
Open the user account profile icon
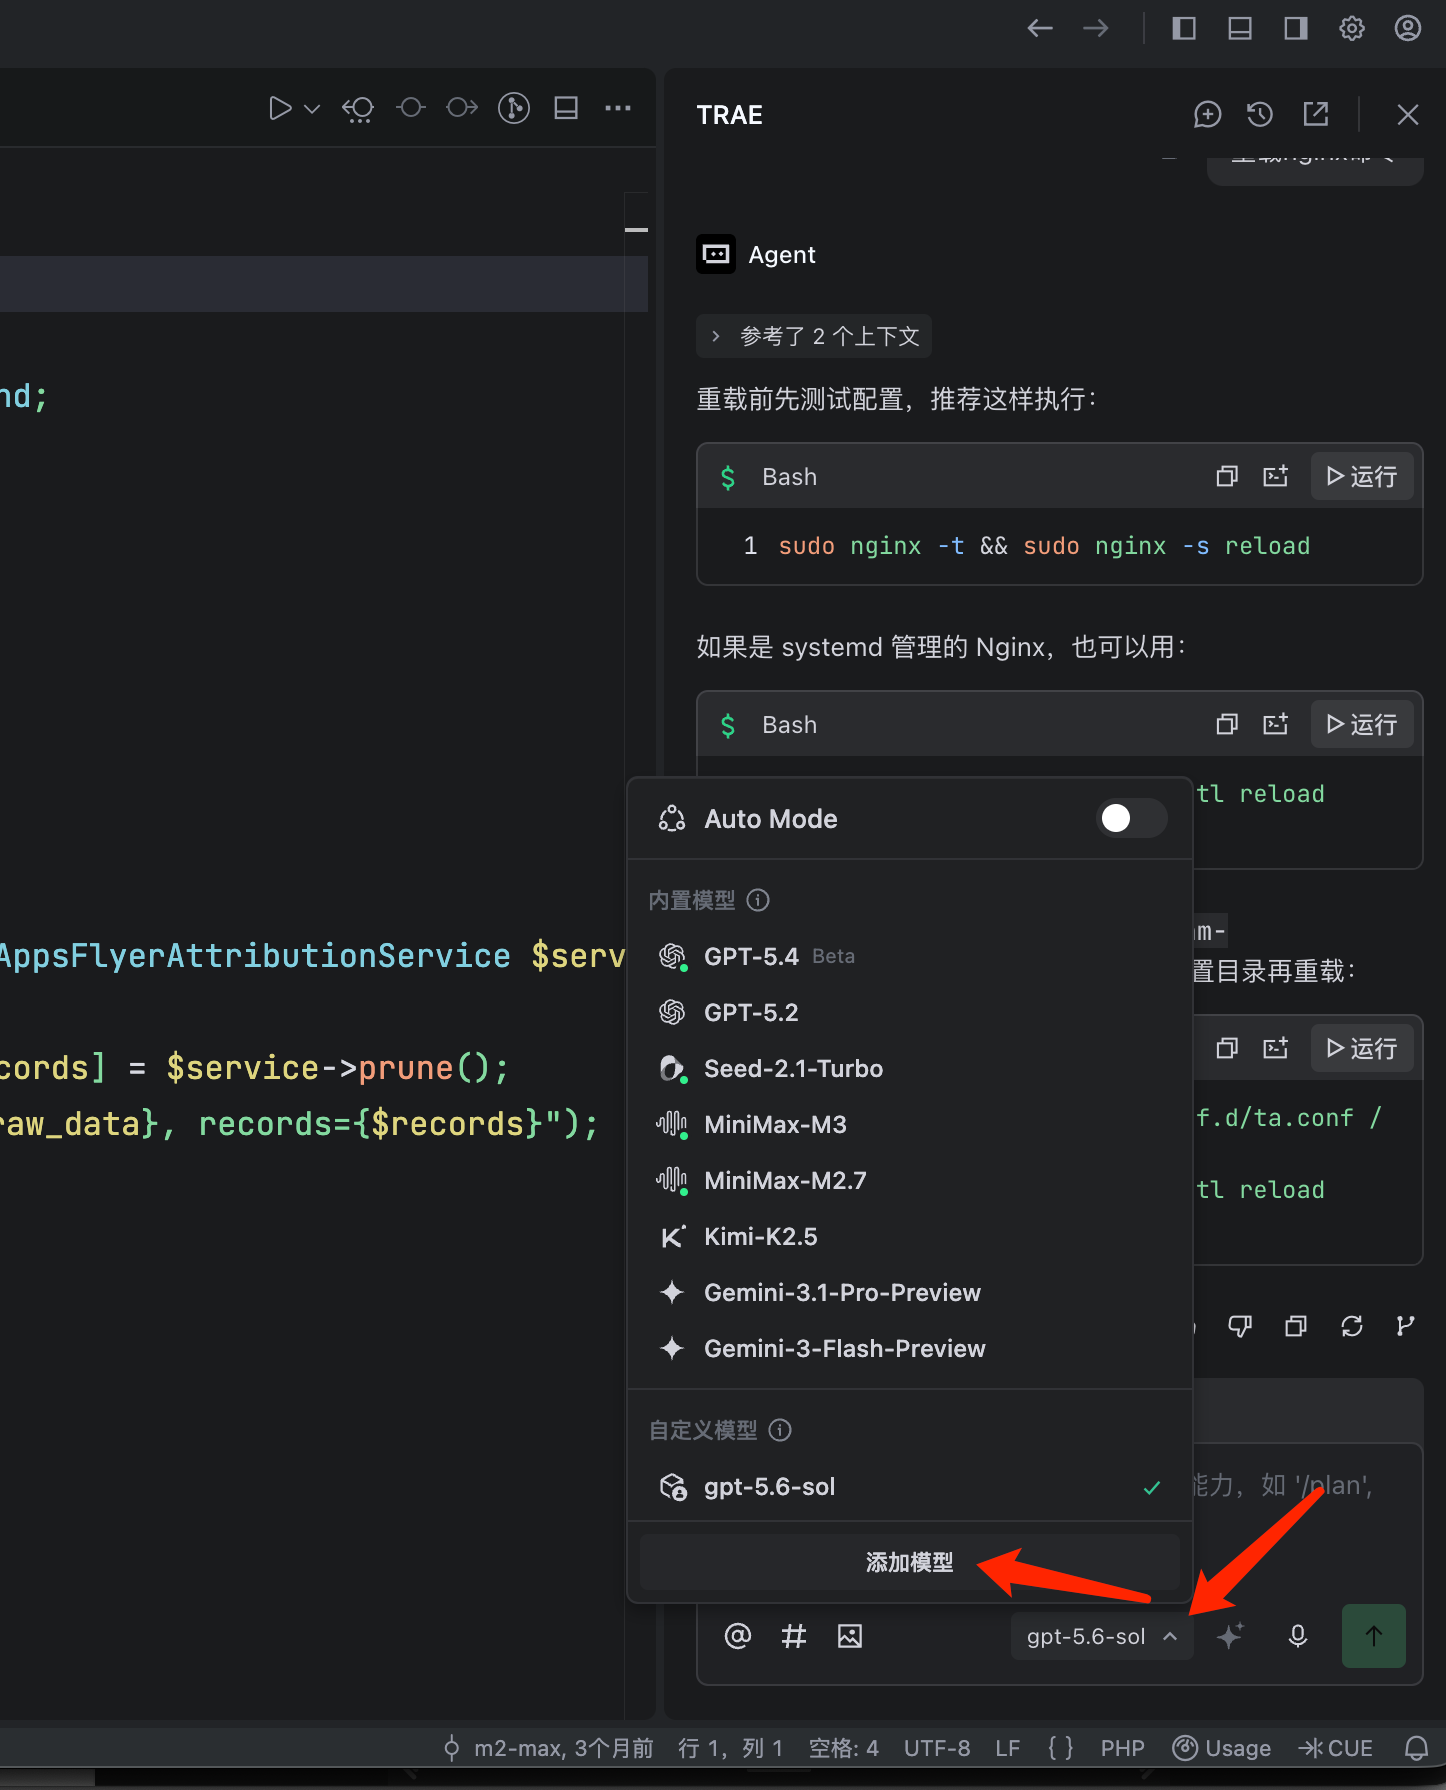point(1408,28)
